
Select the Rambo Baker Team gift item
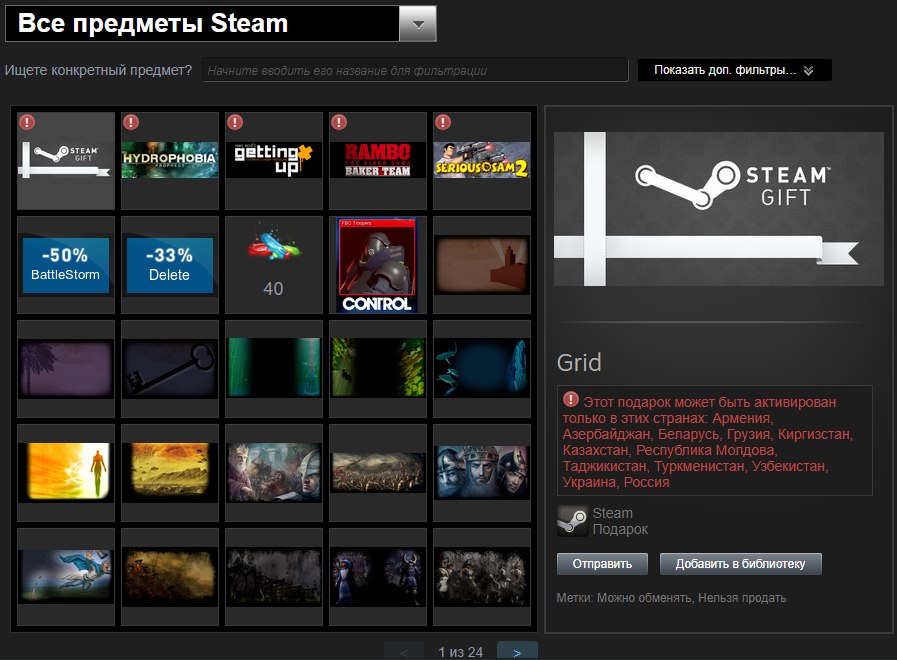tap(378, 161)
